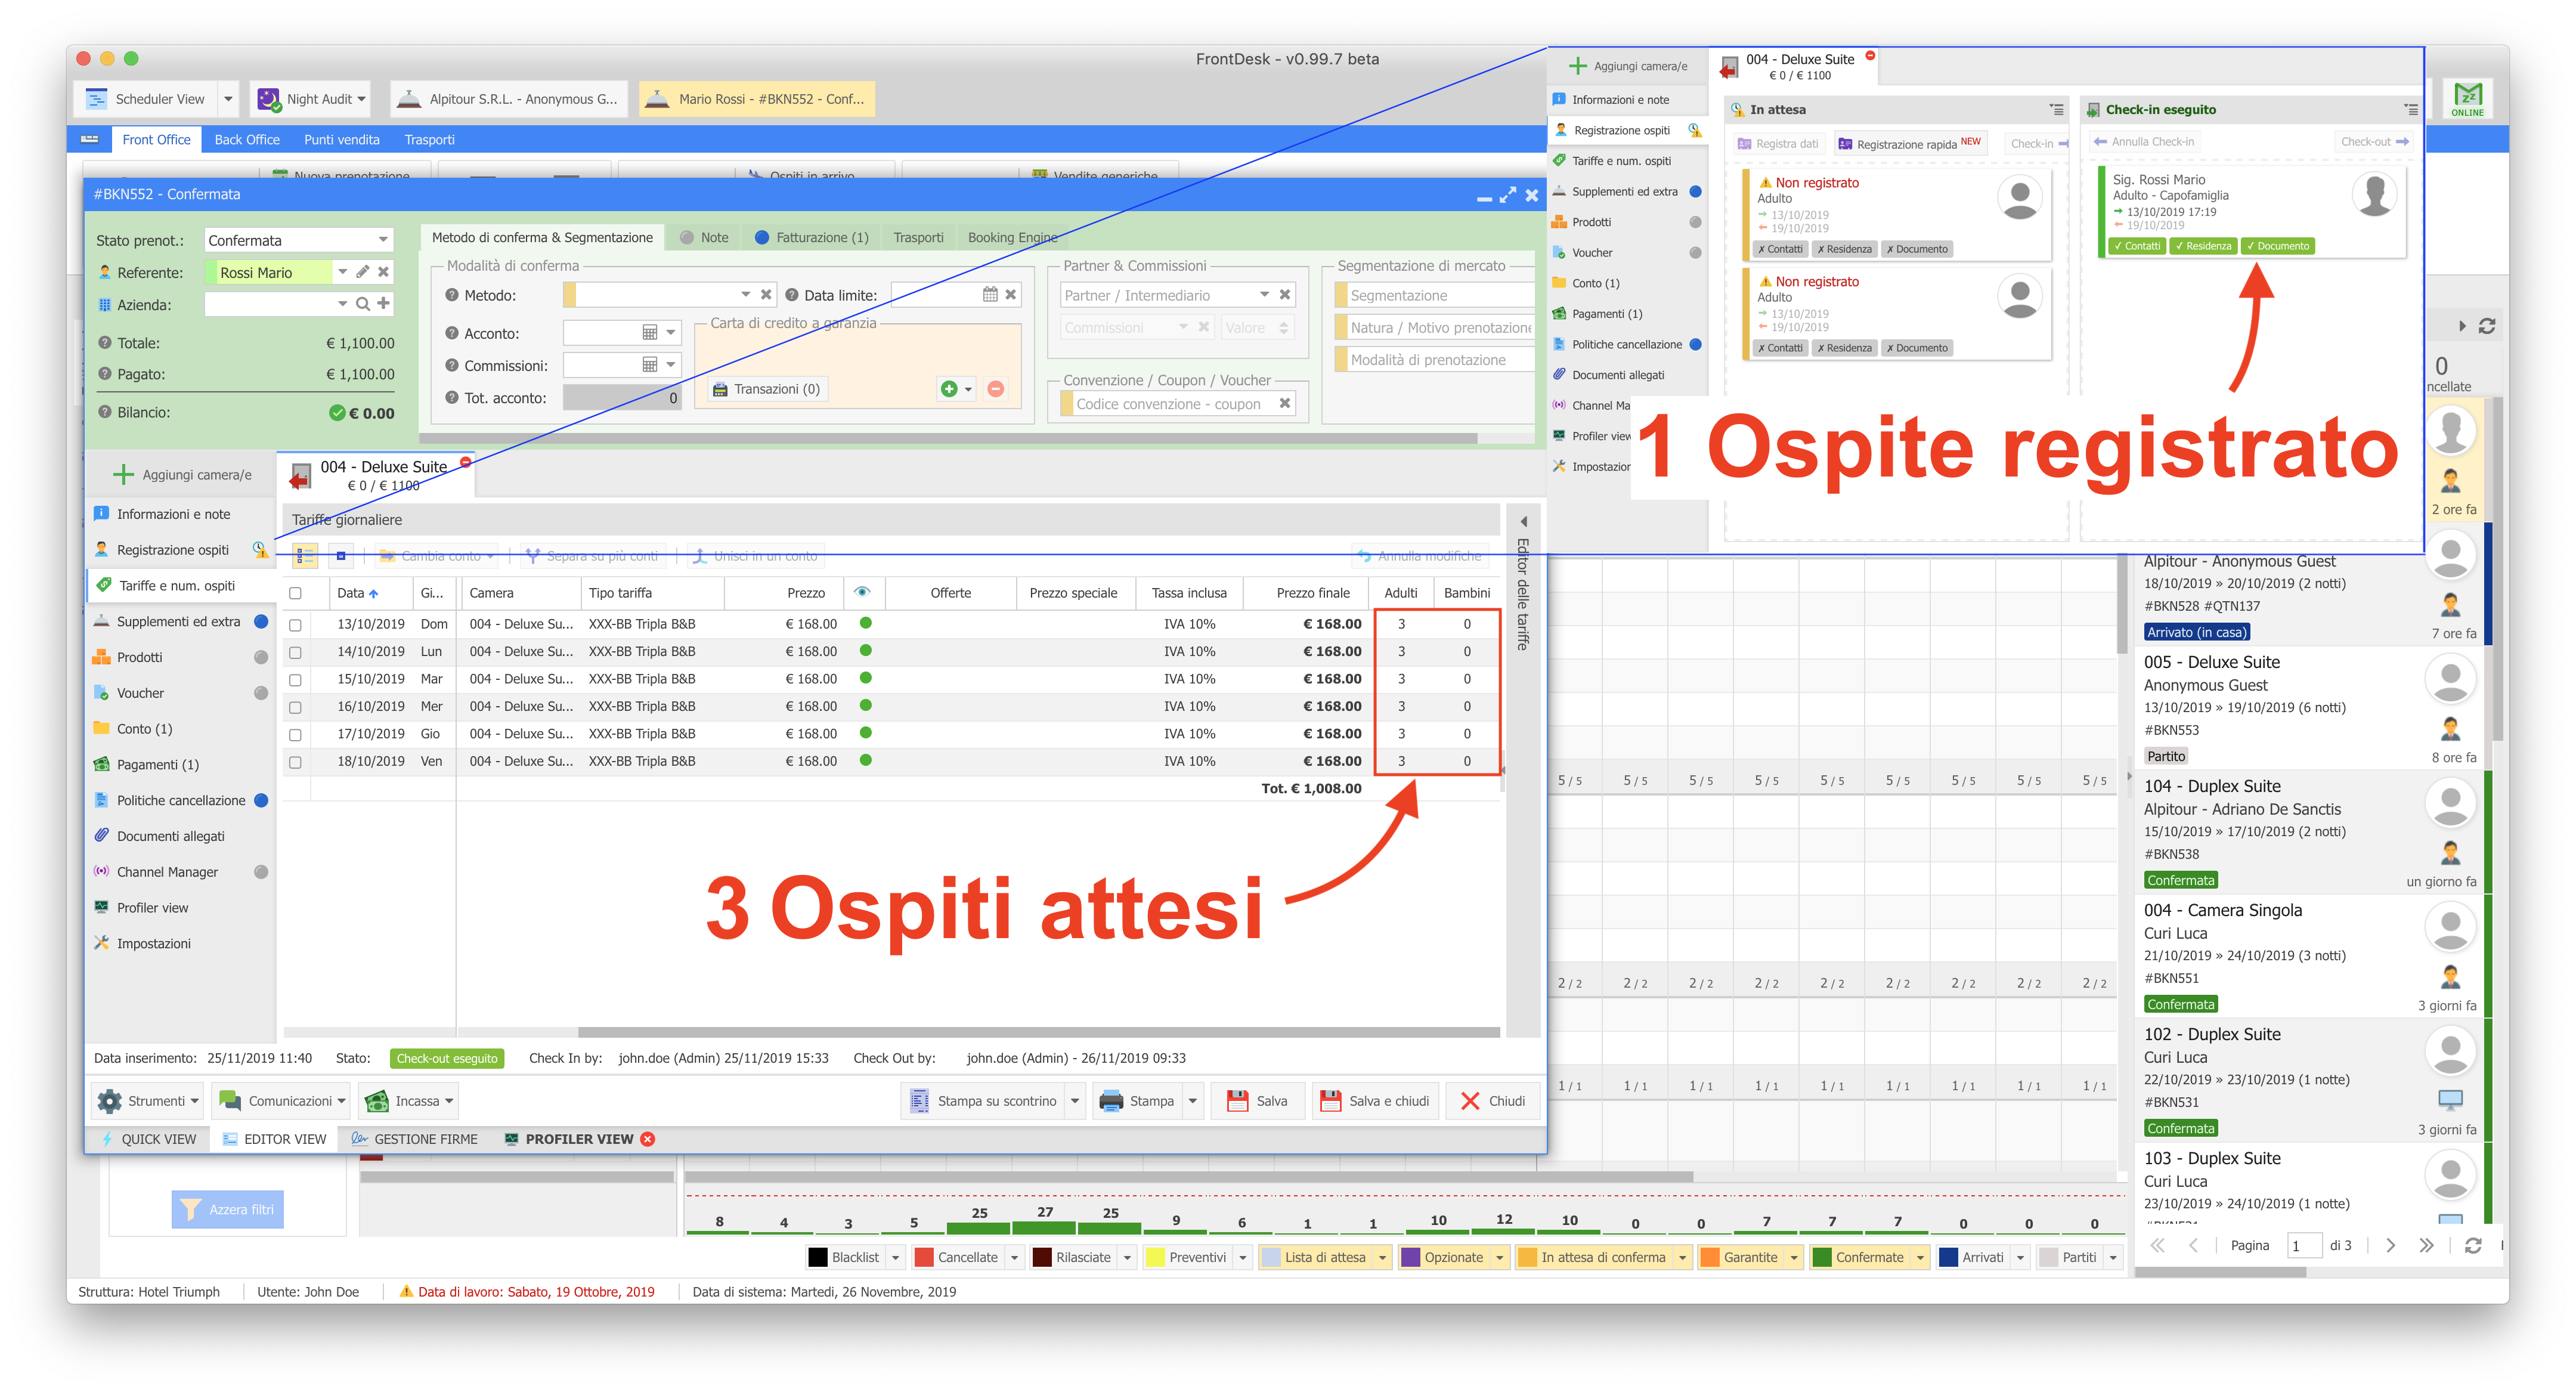The height and width of the screenshot is (1392, 2576).
Task: Open Prodotti in the main booking sidebar
Action: [140, 657]
